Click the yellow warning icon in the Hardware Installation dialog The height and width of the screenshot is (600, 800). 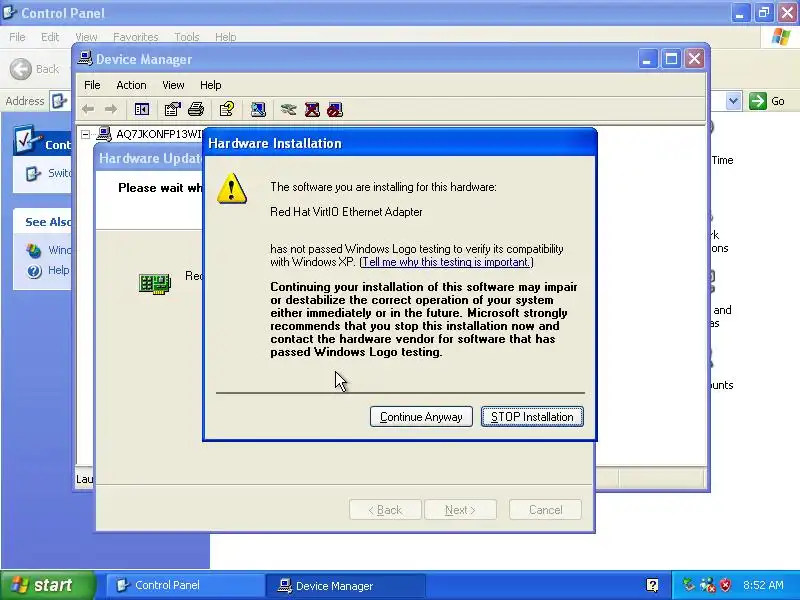(x=232, y=188)
